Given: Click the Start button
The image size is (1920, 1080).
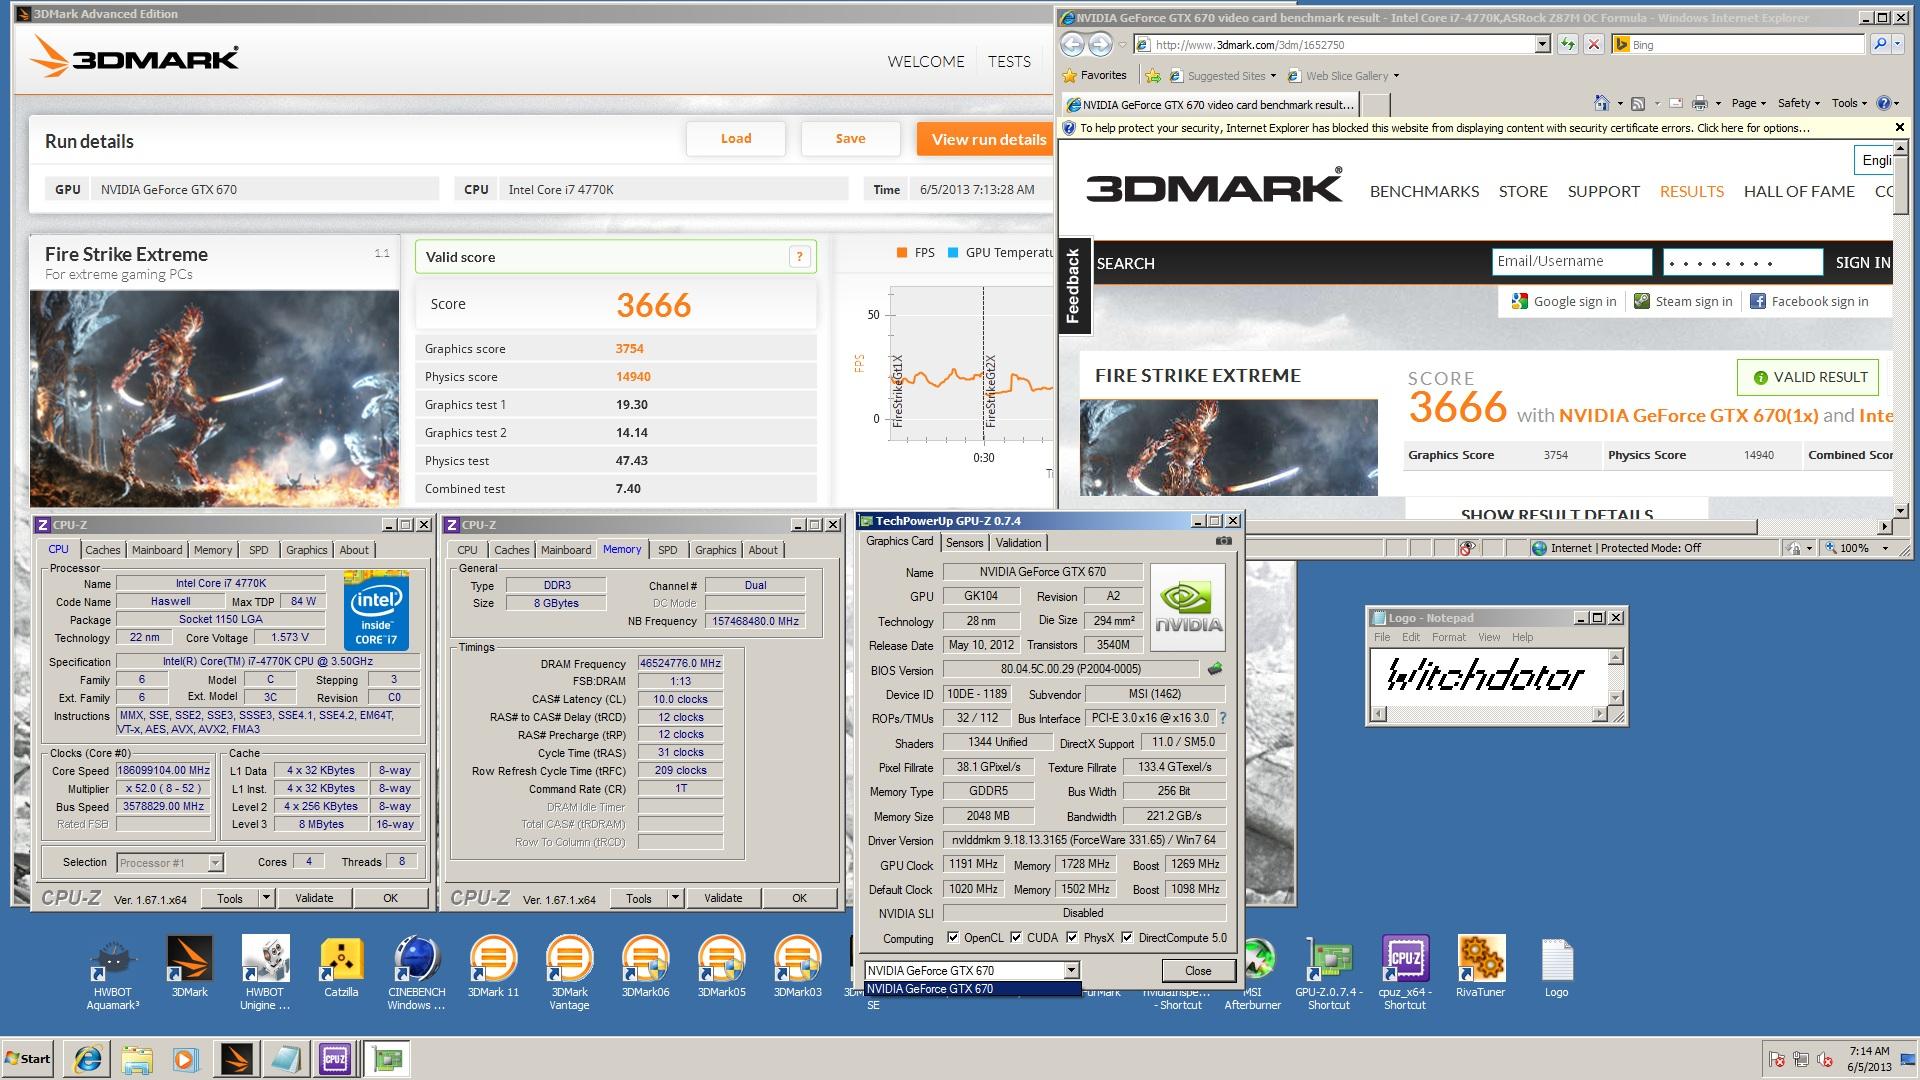Looking at the screenshot, I should 28,1059.
